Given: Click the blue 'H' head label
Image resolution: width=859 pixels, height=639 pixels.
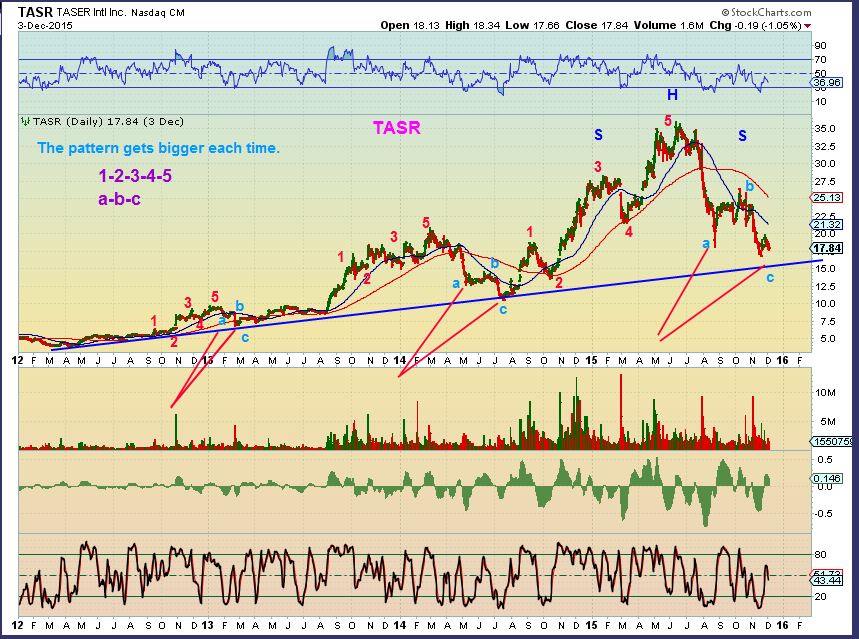Looking at the screenshot, I should (672, 95).
